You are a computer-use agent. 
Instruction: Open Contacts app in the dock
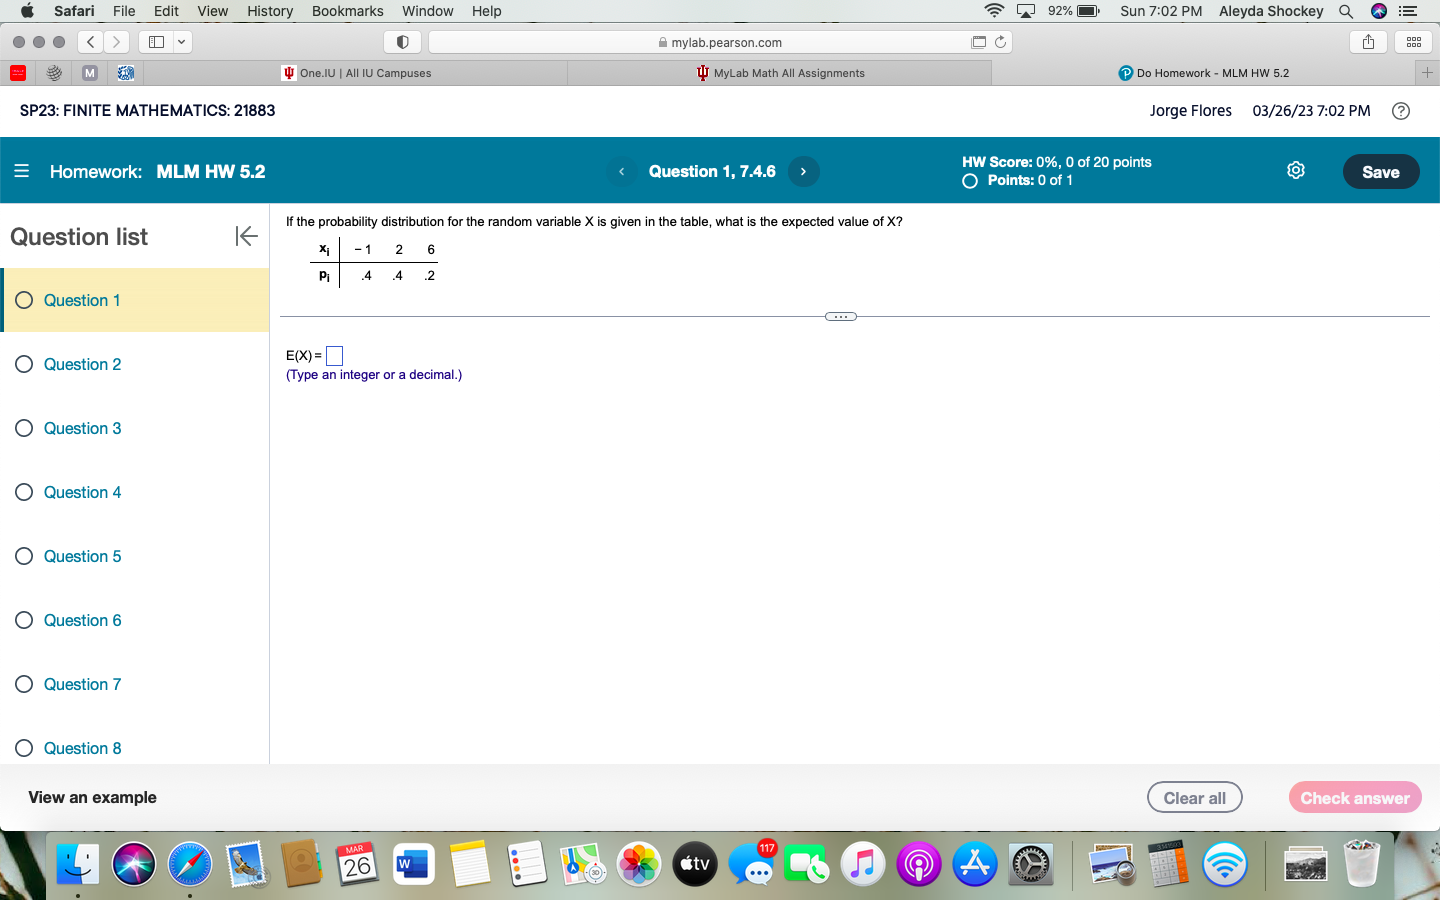(x=301, y=863)
